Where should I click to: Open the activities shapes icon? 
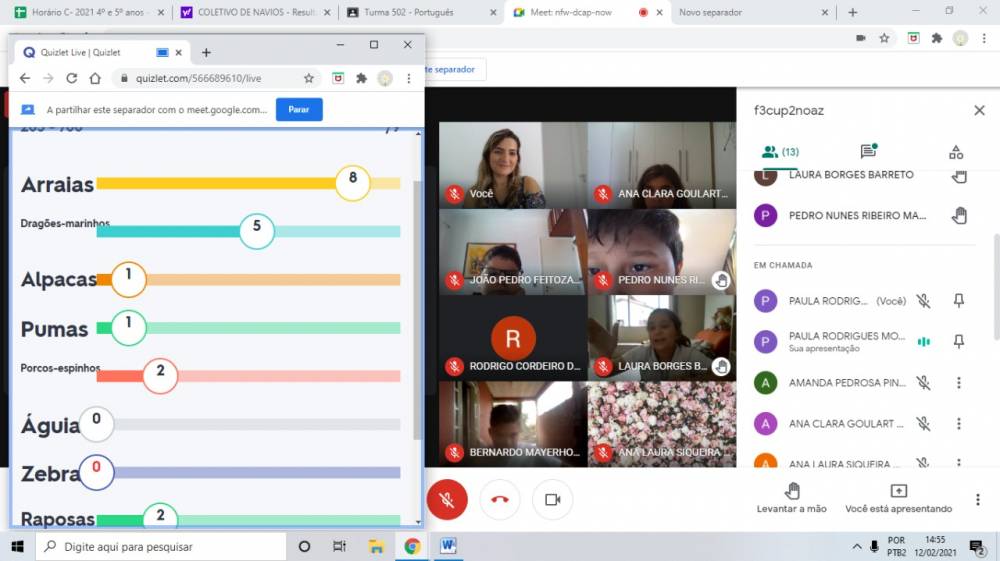pos(956,152)
